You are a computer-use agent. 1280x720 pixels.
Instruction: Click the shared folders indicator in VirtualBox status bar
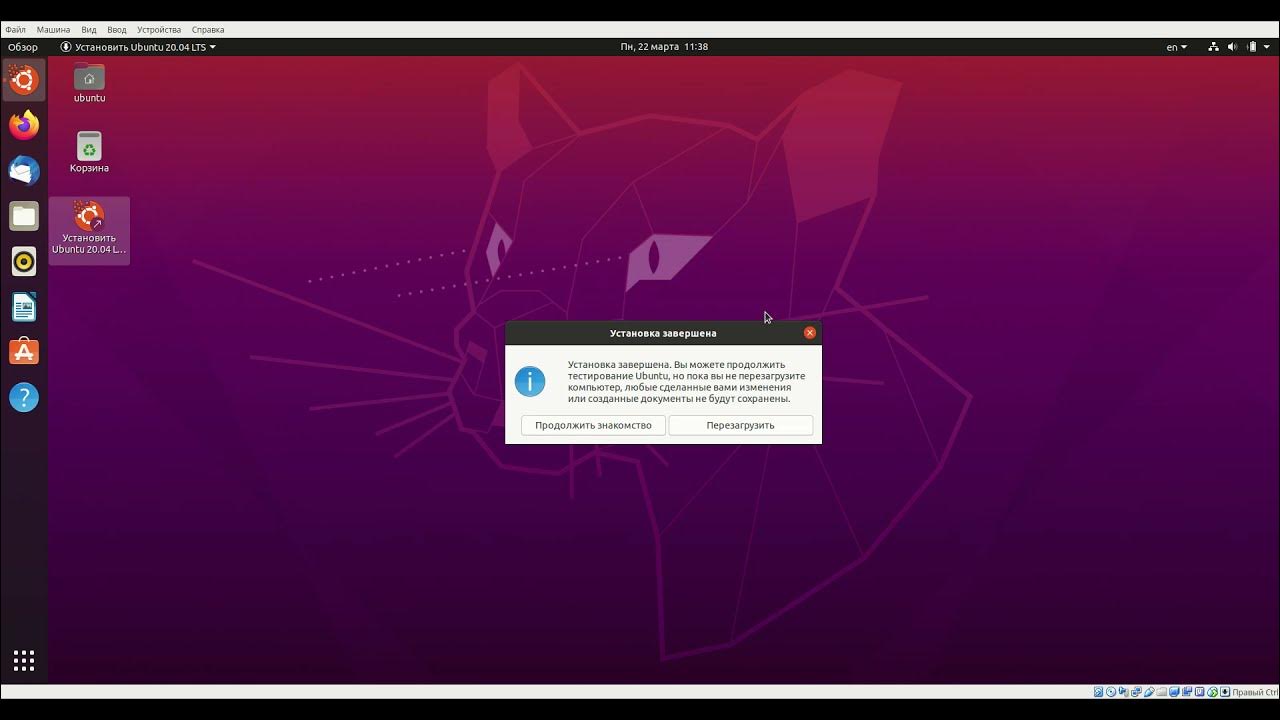coord(1162,692)
